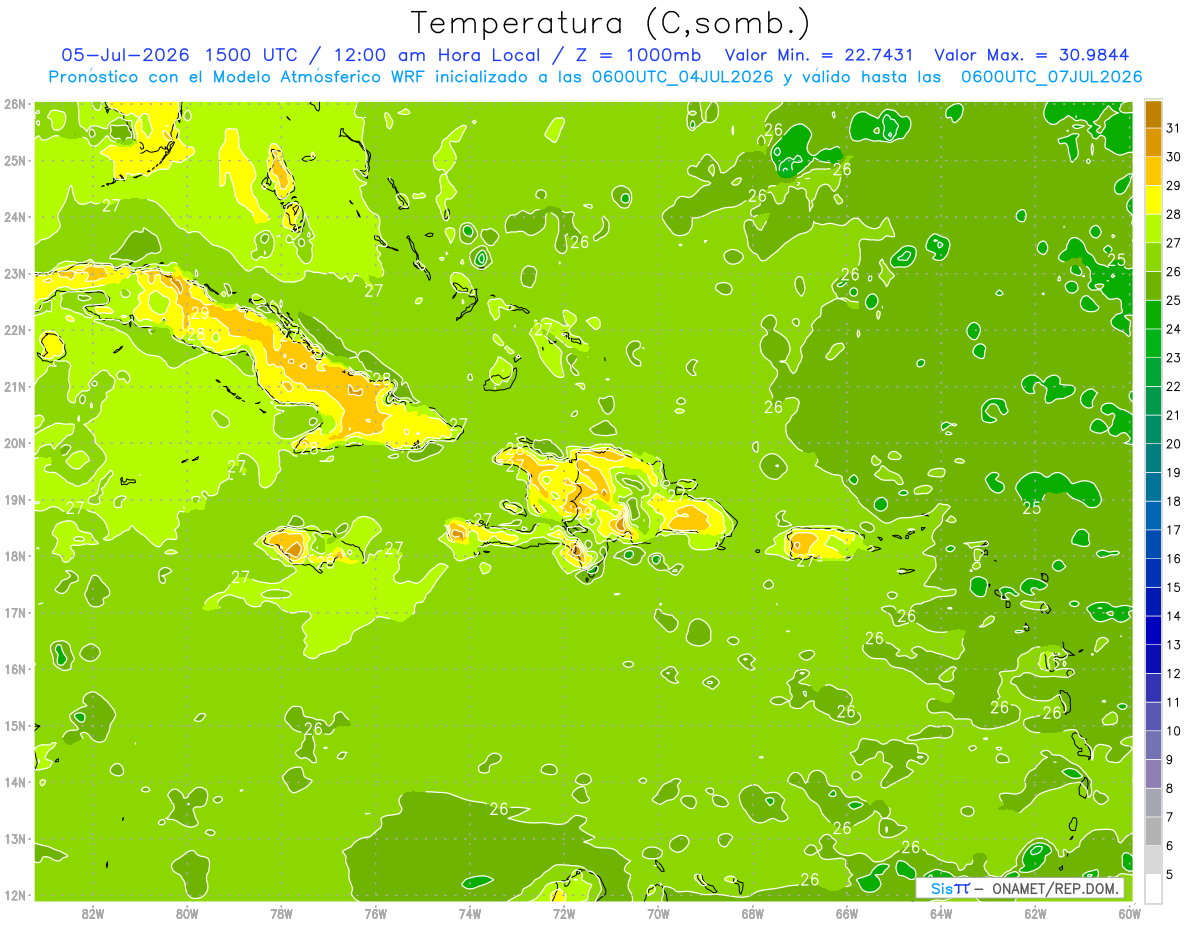The height and width of the screenshot is (927, 1200).
Task: Click the 70W longitude axis label
Action: coord(658,913)
